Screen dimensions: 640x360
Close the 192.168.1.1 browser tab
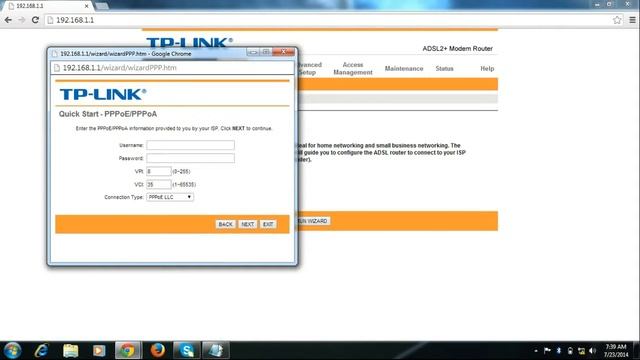[87, 6]
